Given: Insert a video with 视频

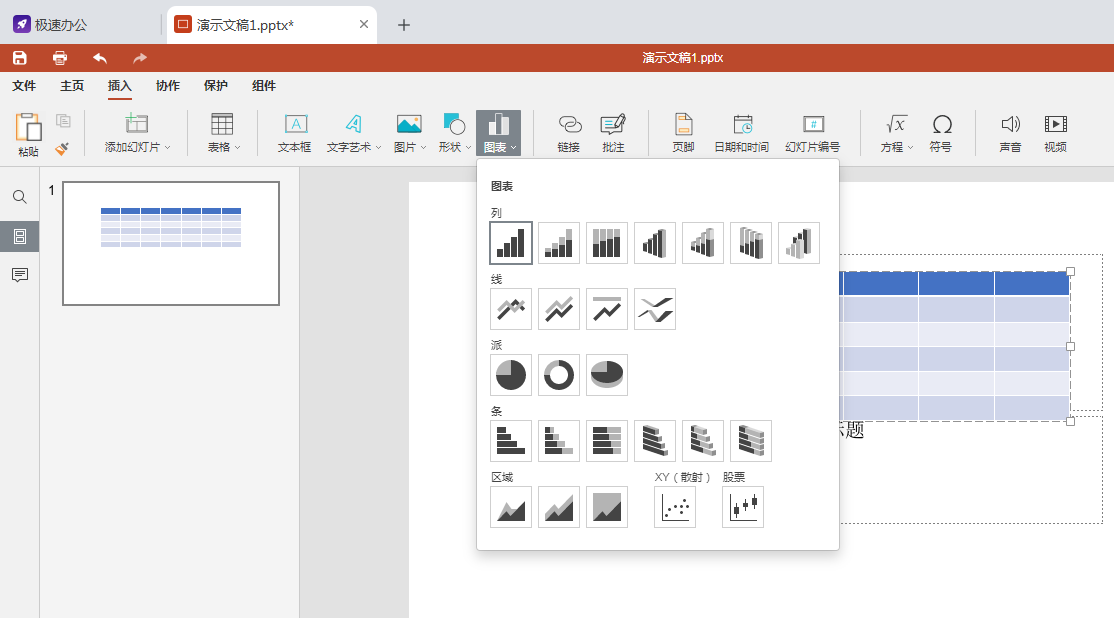Looking at the screenshot, I should tap(1056, 133).
